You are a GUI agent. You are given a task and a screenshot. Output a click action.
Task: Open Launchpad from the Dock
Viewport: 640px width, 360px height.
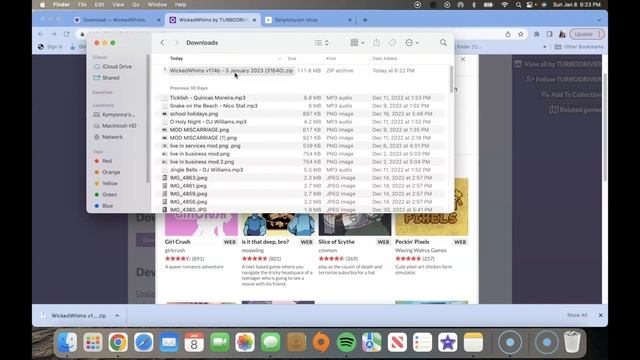(x=93, y=342)
